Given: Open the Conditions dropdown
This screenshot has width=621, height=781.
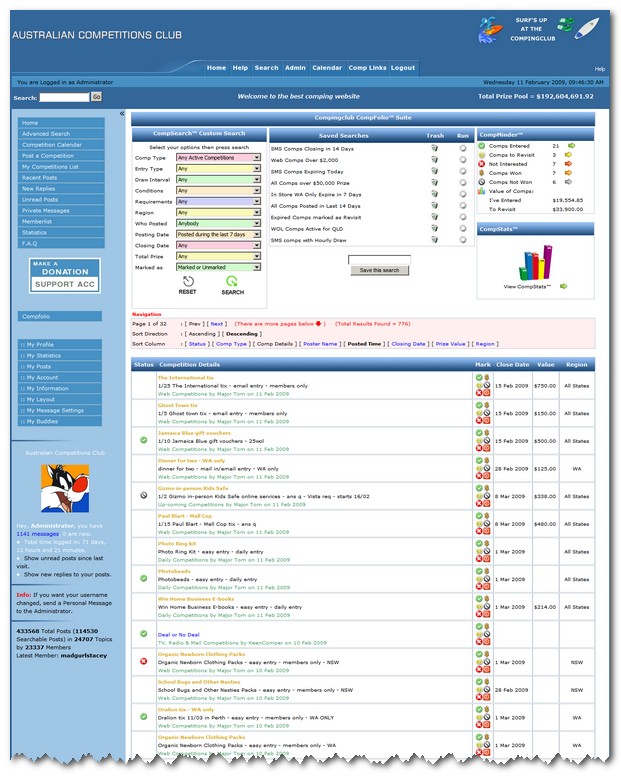Looking at the screenshot, I should coord(219,190).
